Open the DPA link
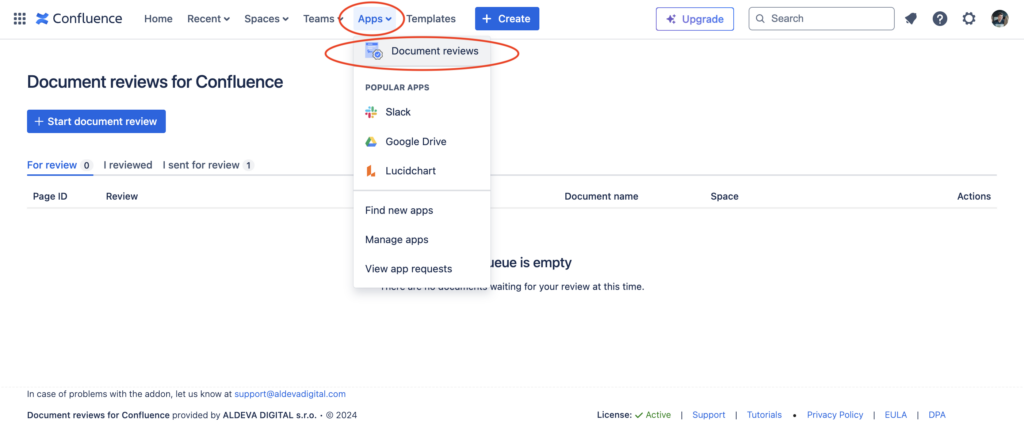 (936, 415)
